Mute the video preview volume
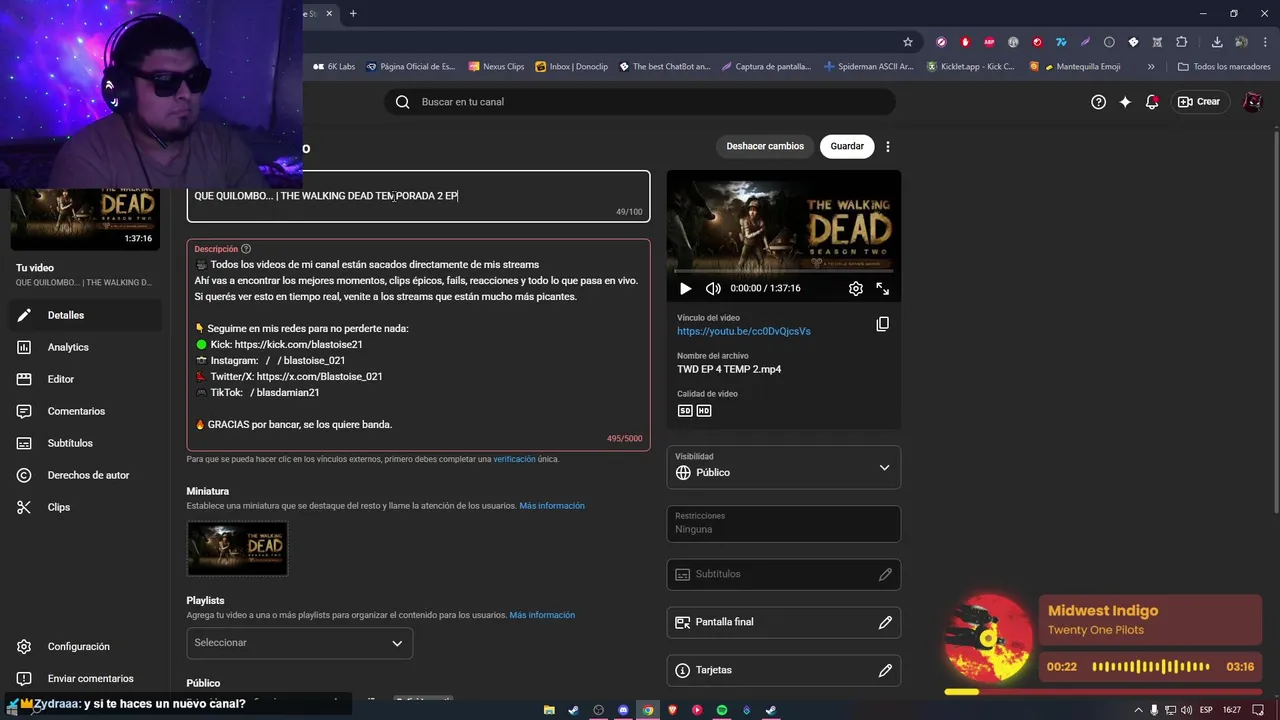 [x=713, y=288]
